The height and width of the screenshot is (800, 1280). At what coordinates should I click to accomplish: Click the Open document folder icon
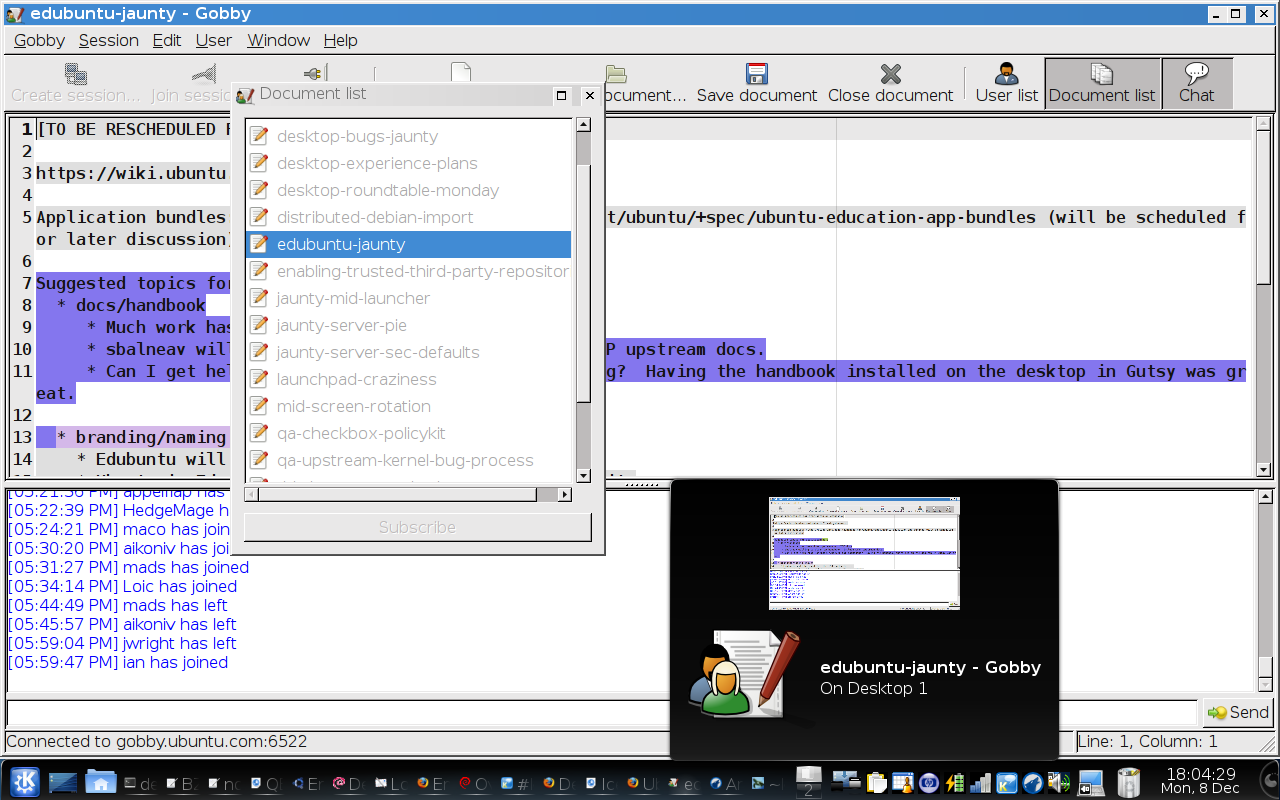pos(616,74)
